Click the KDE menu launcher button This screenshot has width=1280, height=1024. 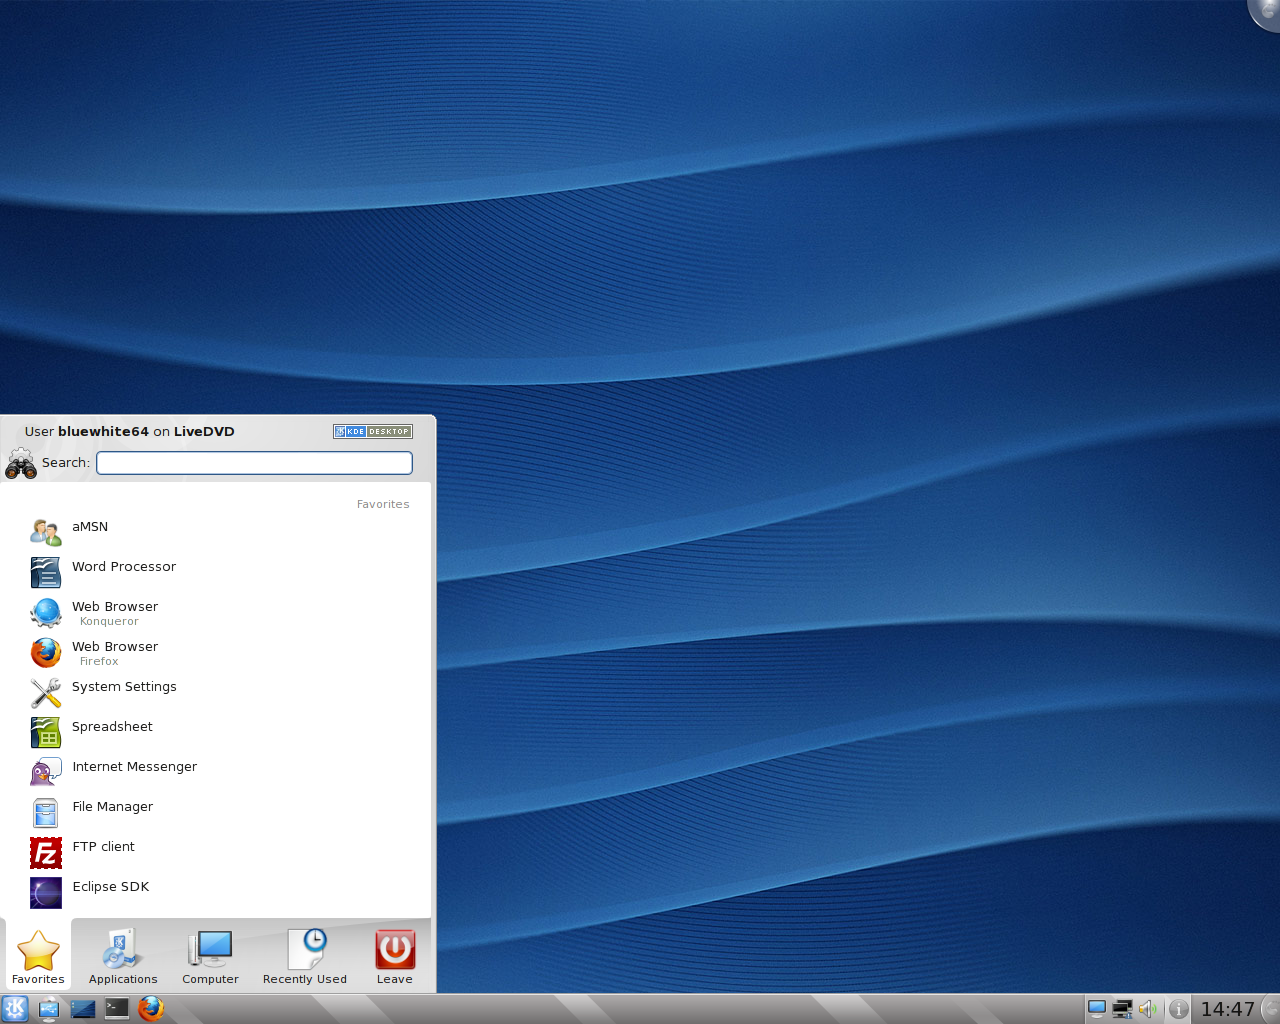(15, 1009)
